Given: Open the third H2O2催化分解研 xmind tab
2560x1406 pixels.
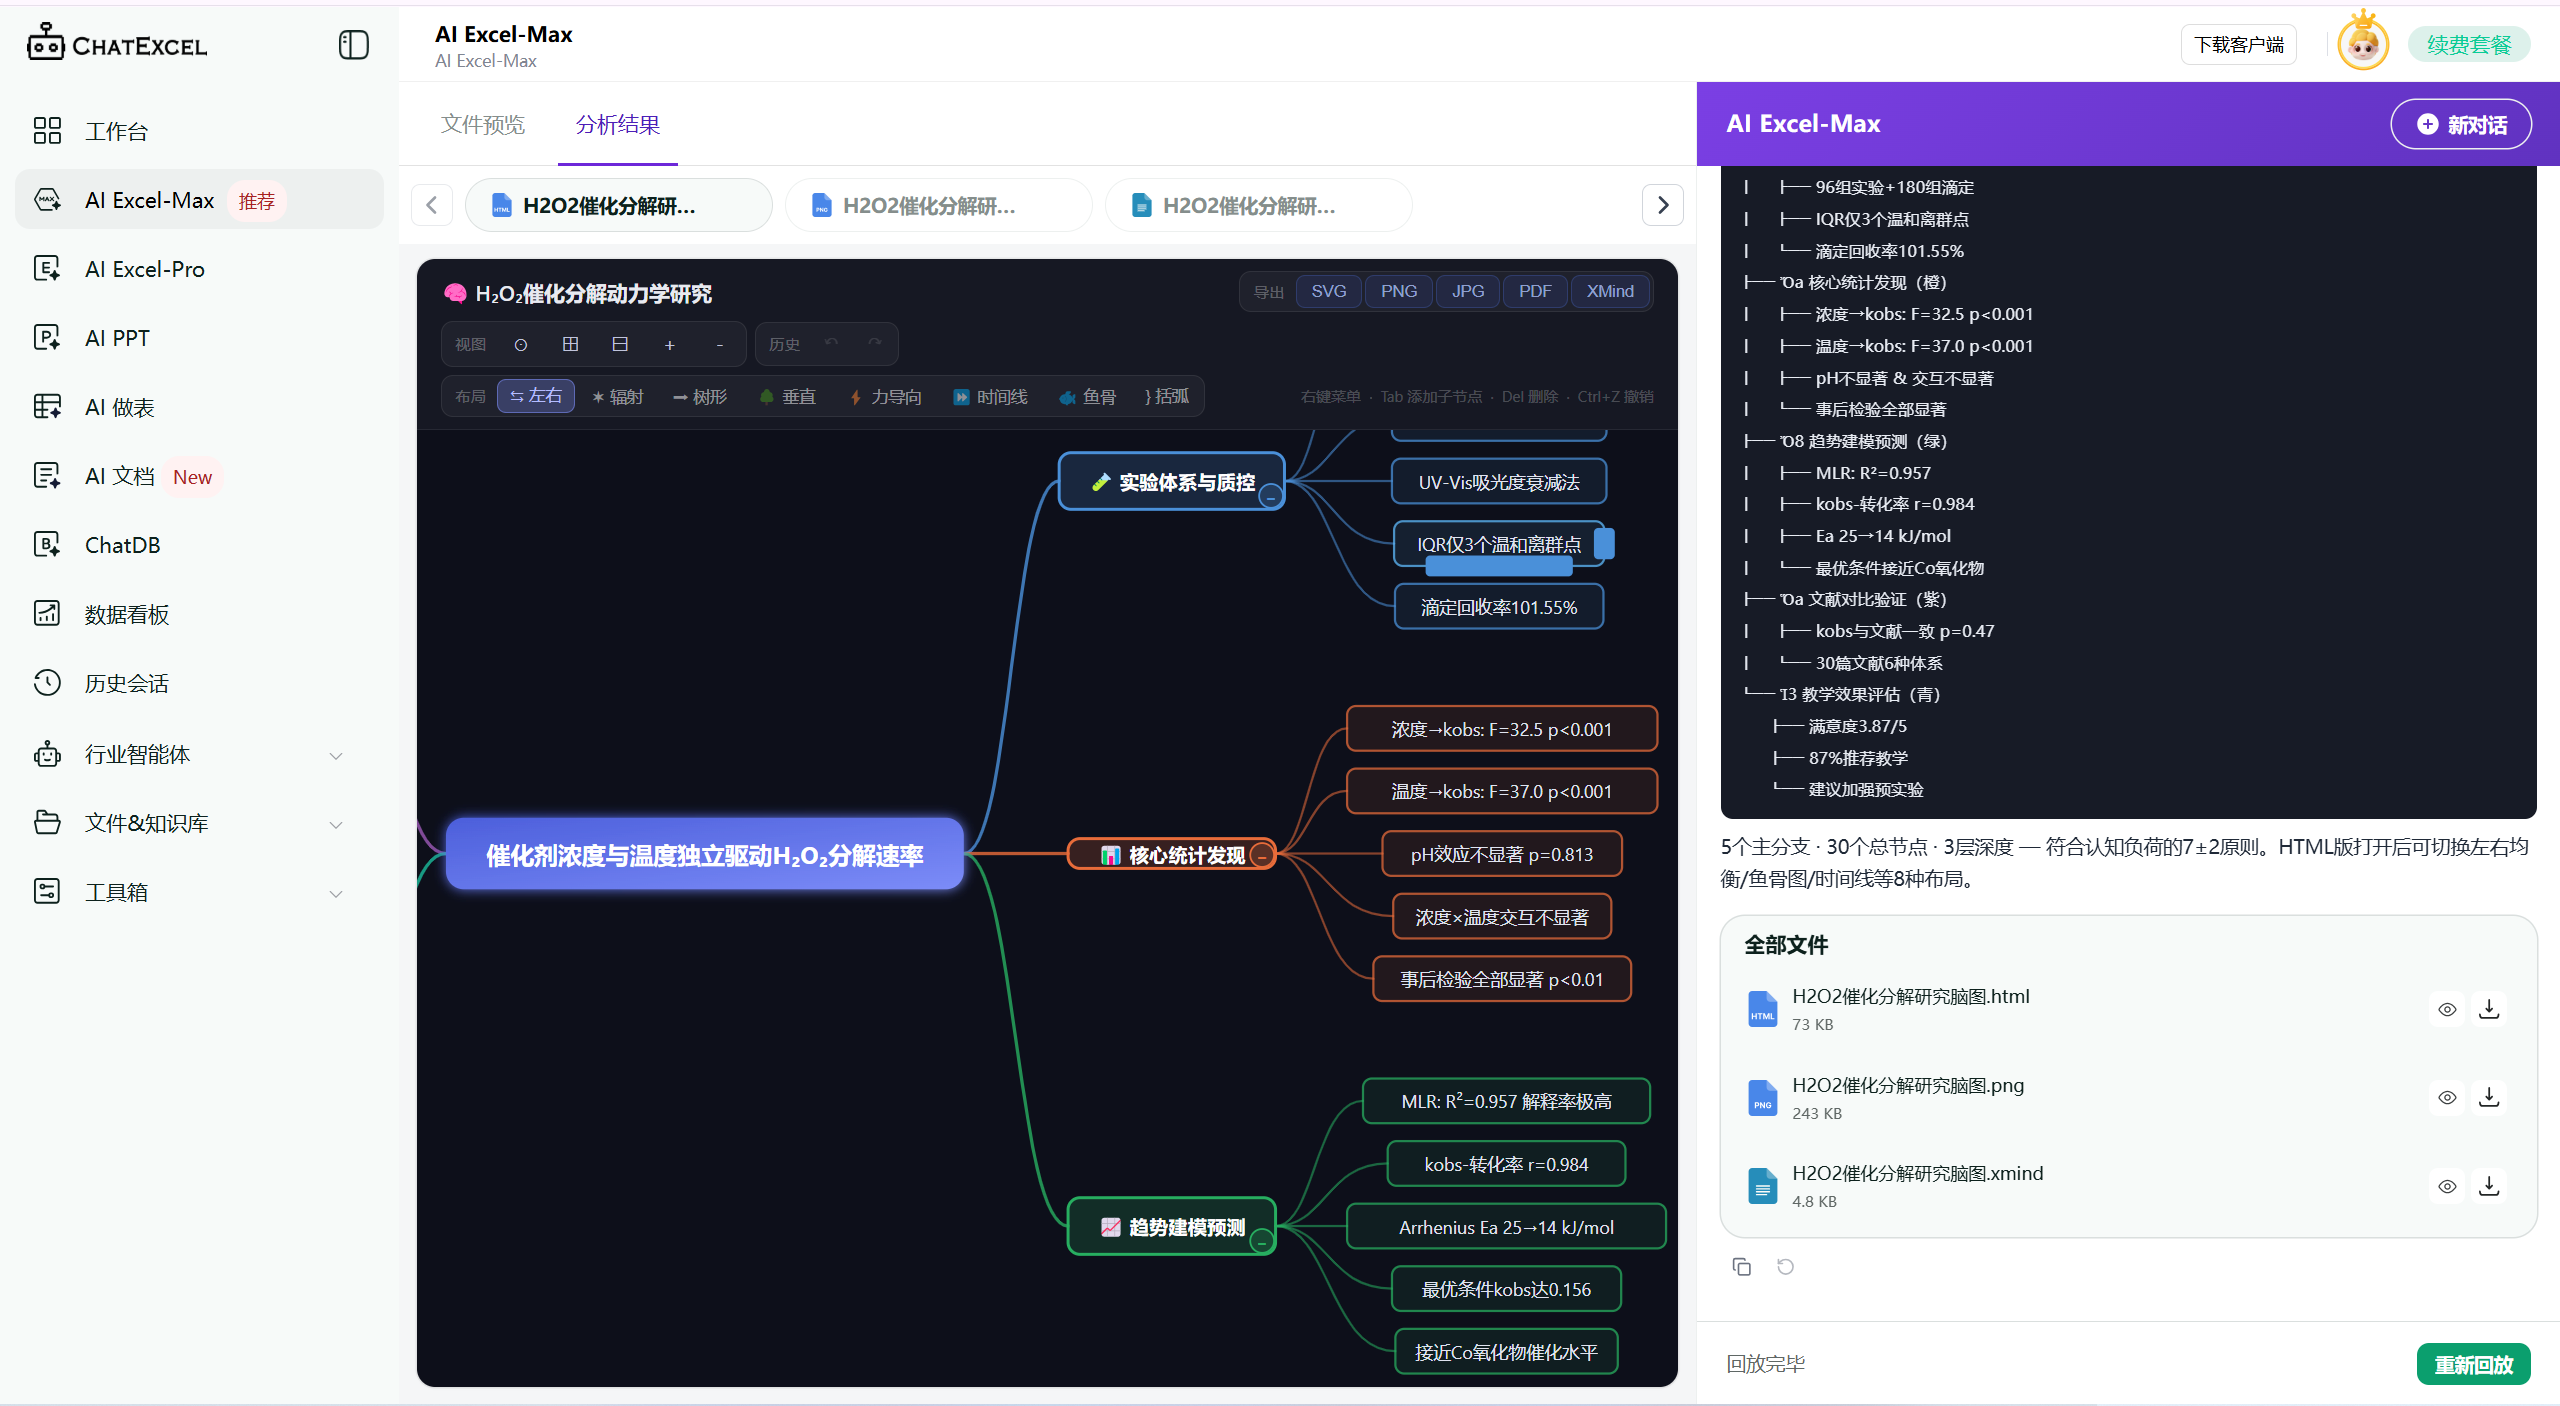Looking at the screenshot, I should 1259,205.
